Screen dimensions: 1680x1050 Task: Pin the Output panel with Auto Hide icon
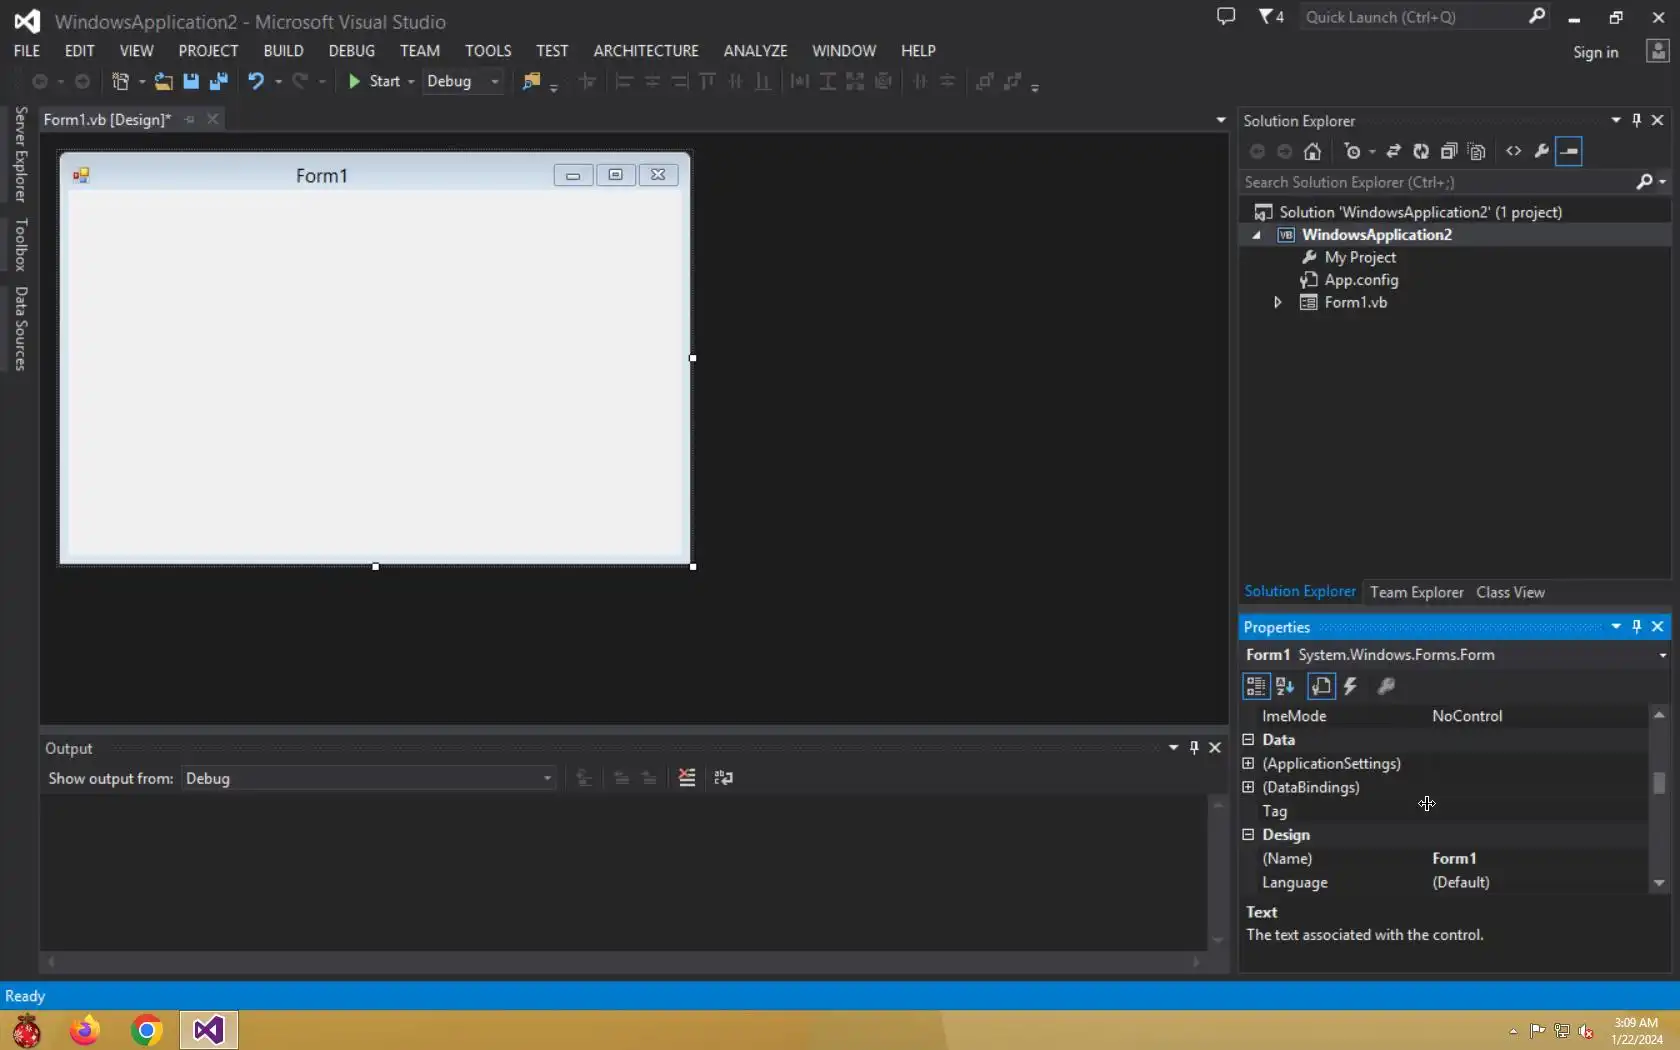1194,748
